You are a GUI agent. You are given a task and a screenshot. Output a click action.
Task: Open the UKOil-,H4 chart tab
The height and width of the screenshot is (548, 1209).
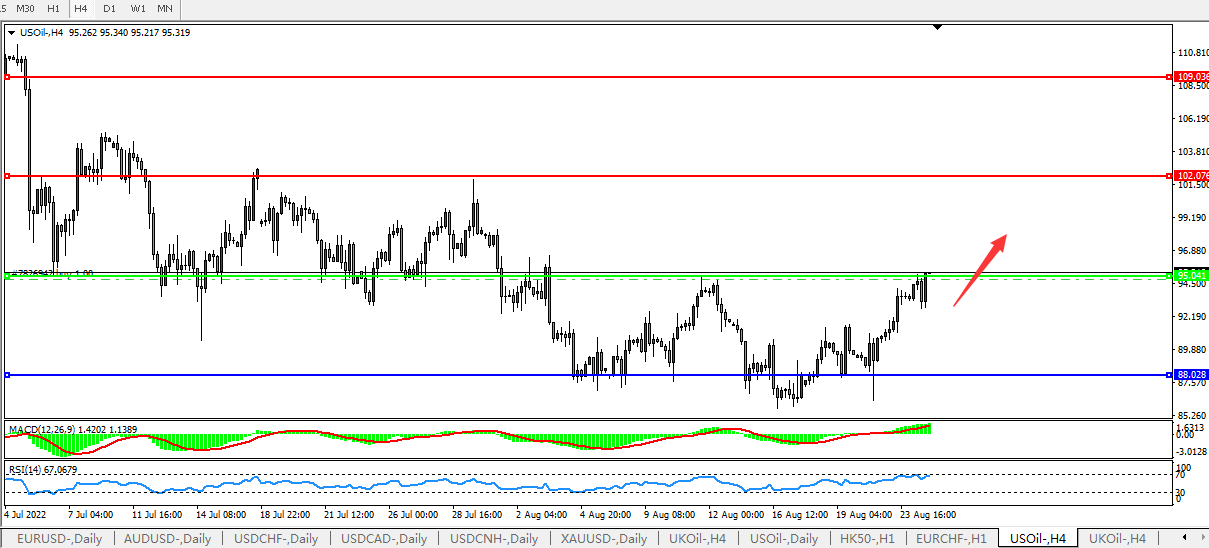1116,538
